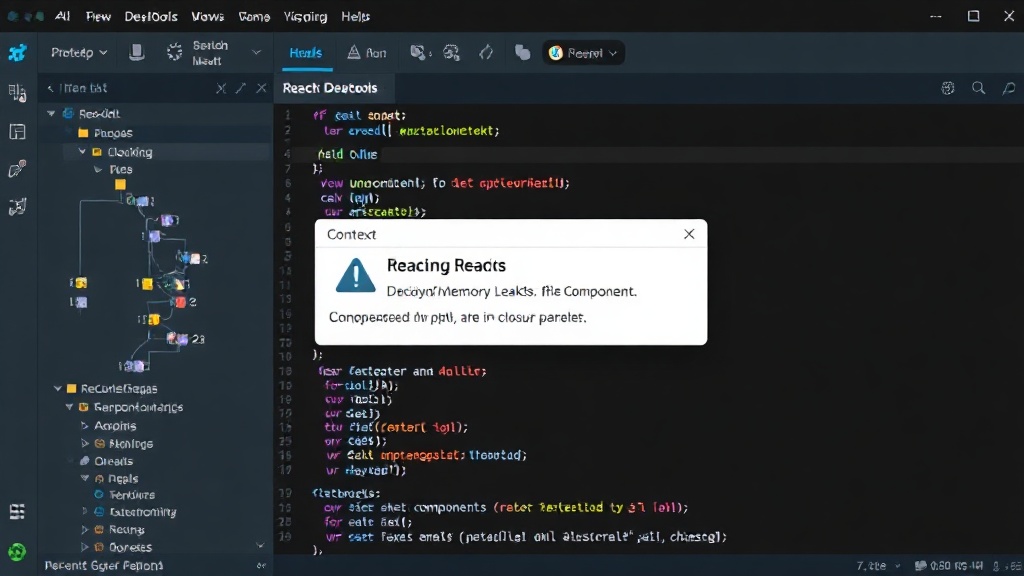Open the explorer sidebar icon
1024x576 pixels.
pyautogui.click(x=18, y=93)
